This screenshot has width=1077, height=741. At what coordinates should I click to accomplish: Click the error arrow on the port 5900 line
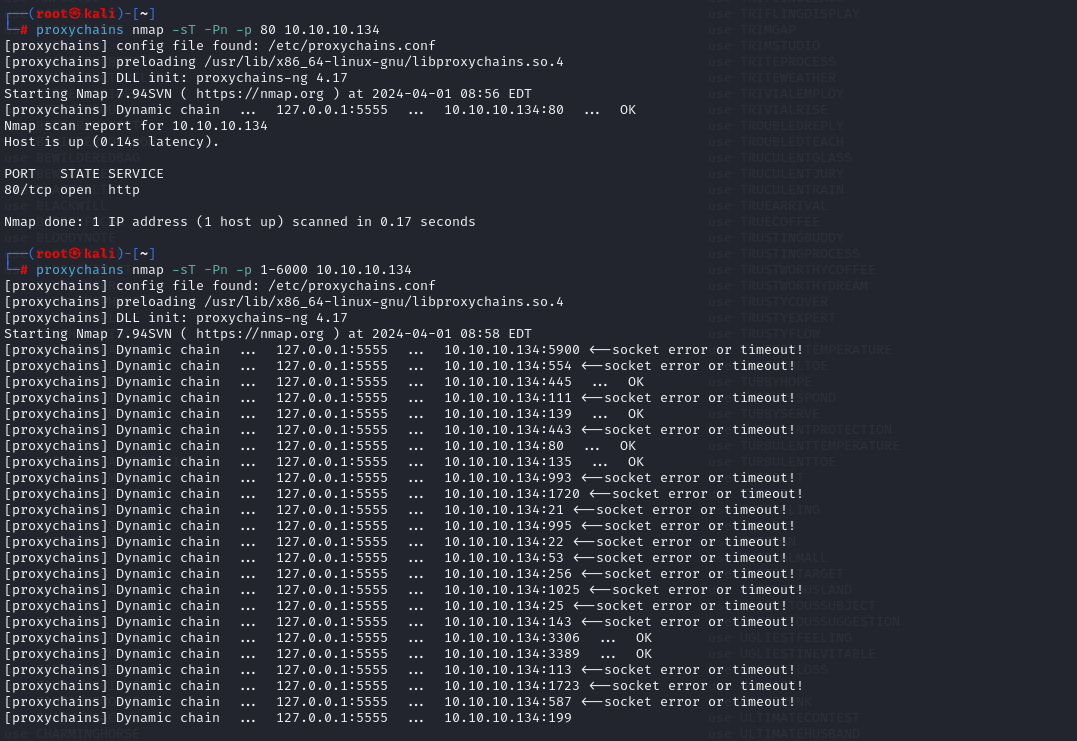tap(599, 350)
